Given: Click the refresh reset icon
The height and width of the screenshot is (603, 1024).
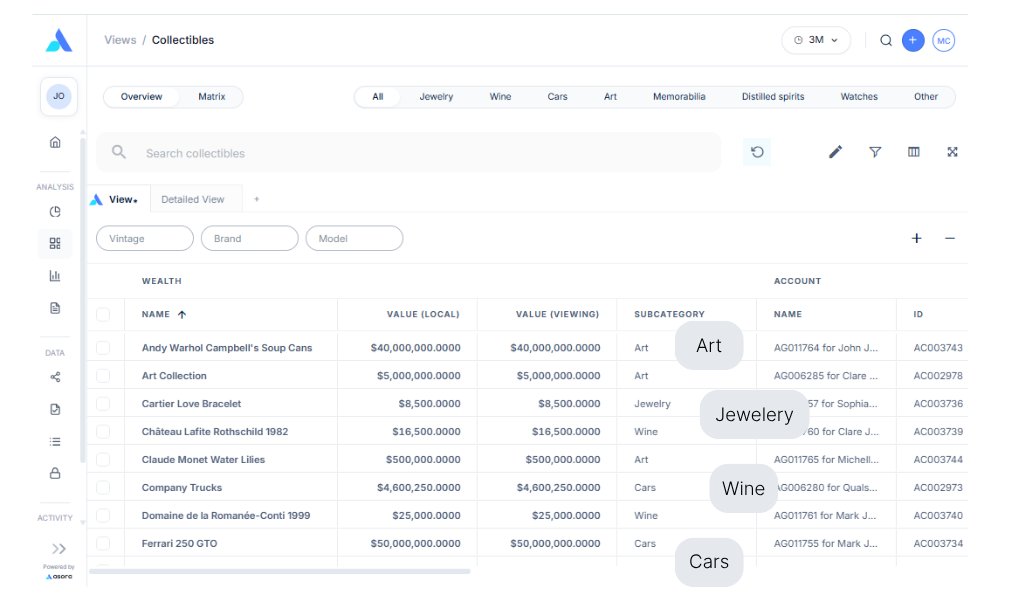Looking at the screenshot, I should pyautogui.click(x=757, y=152).
